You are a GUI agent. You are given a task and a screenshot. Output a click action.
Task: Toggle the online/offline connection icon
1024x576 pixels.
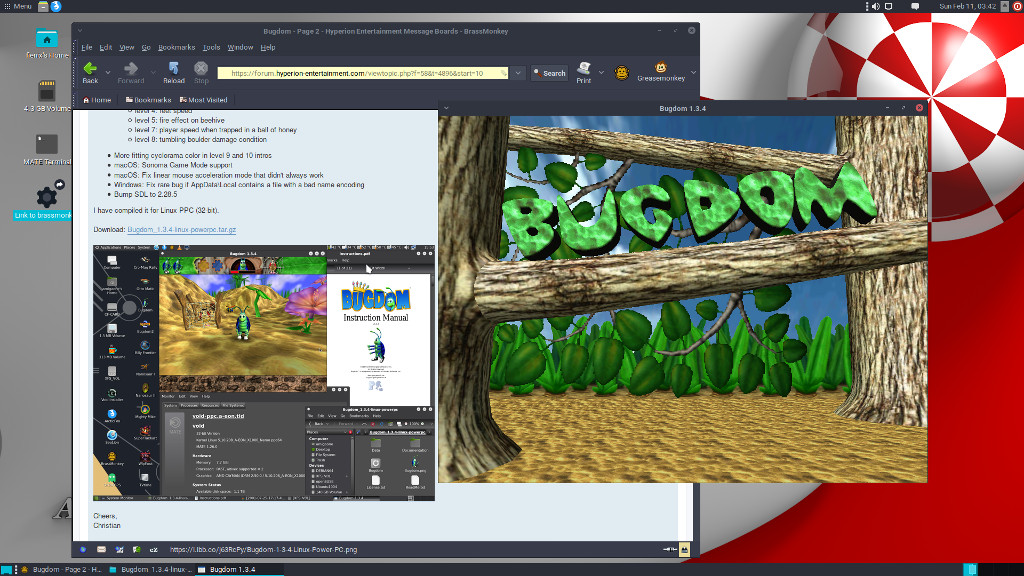(669, 549)
